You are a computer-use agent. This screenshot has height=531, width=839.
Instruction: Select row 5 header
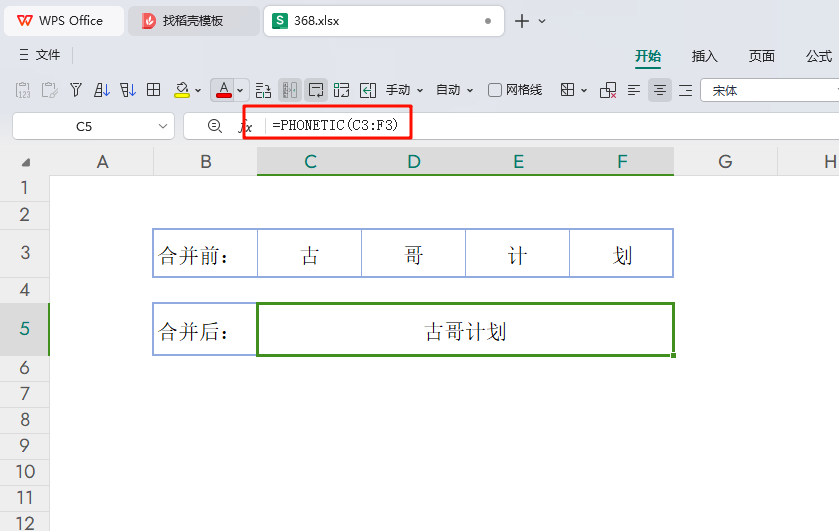coord(25,329)
